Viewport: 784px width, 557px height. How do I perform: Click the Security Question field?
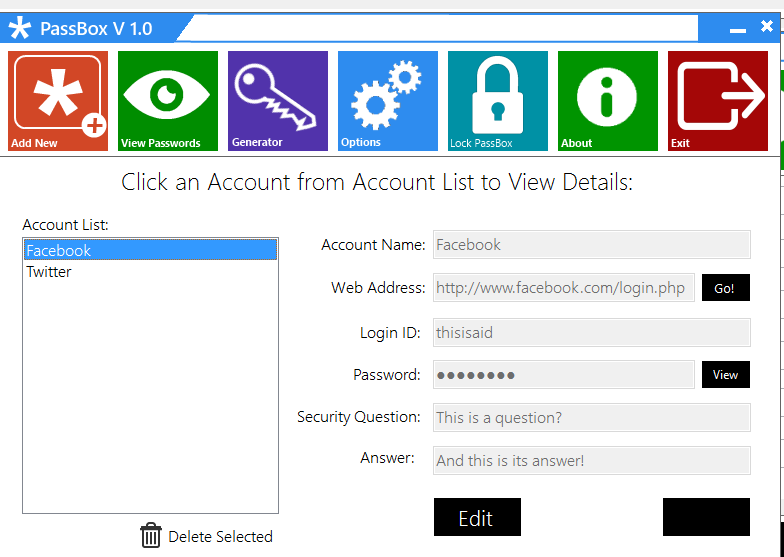pos(591,418)
